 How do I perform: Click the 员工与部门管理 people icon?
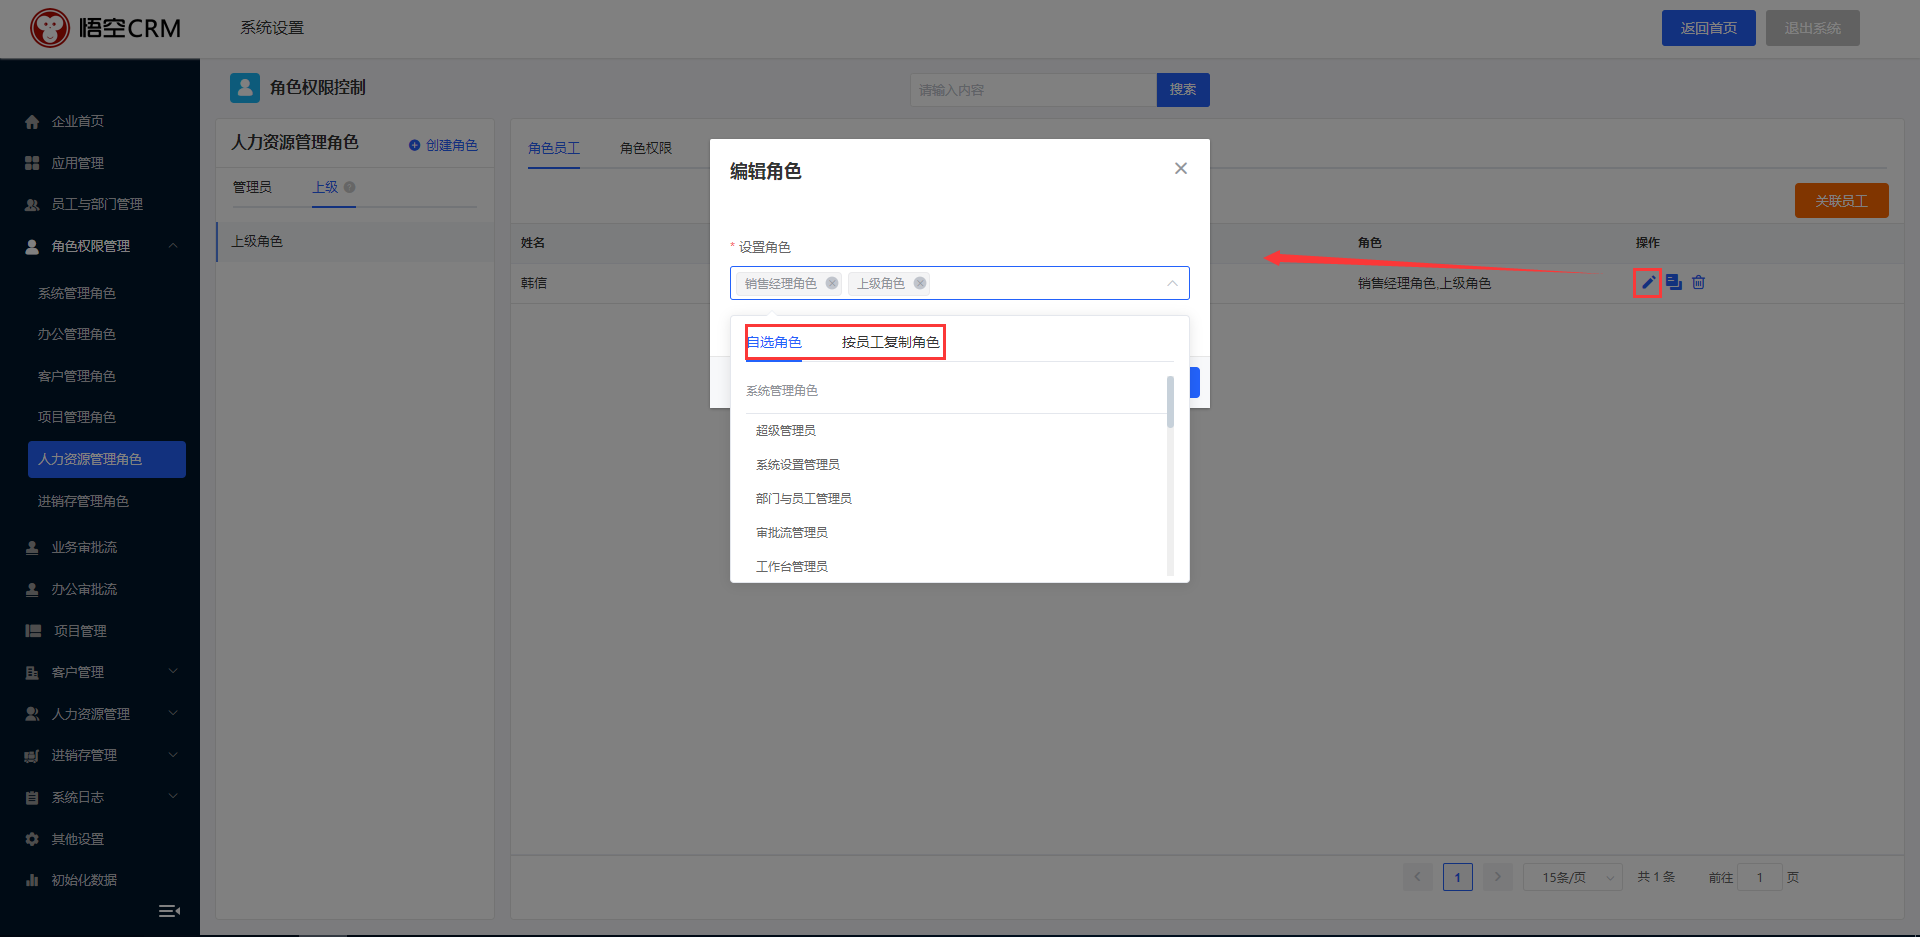(32, 204)
